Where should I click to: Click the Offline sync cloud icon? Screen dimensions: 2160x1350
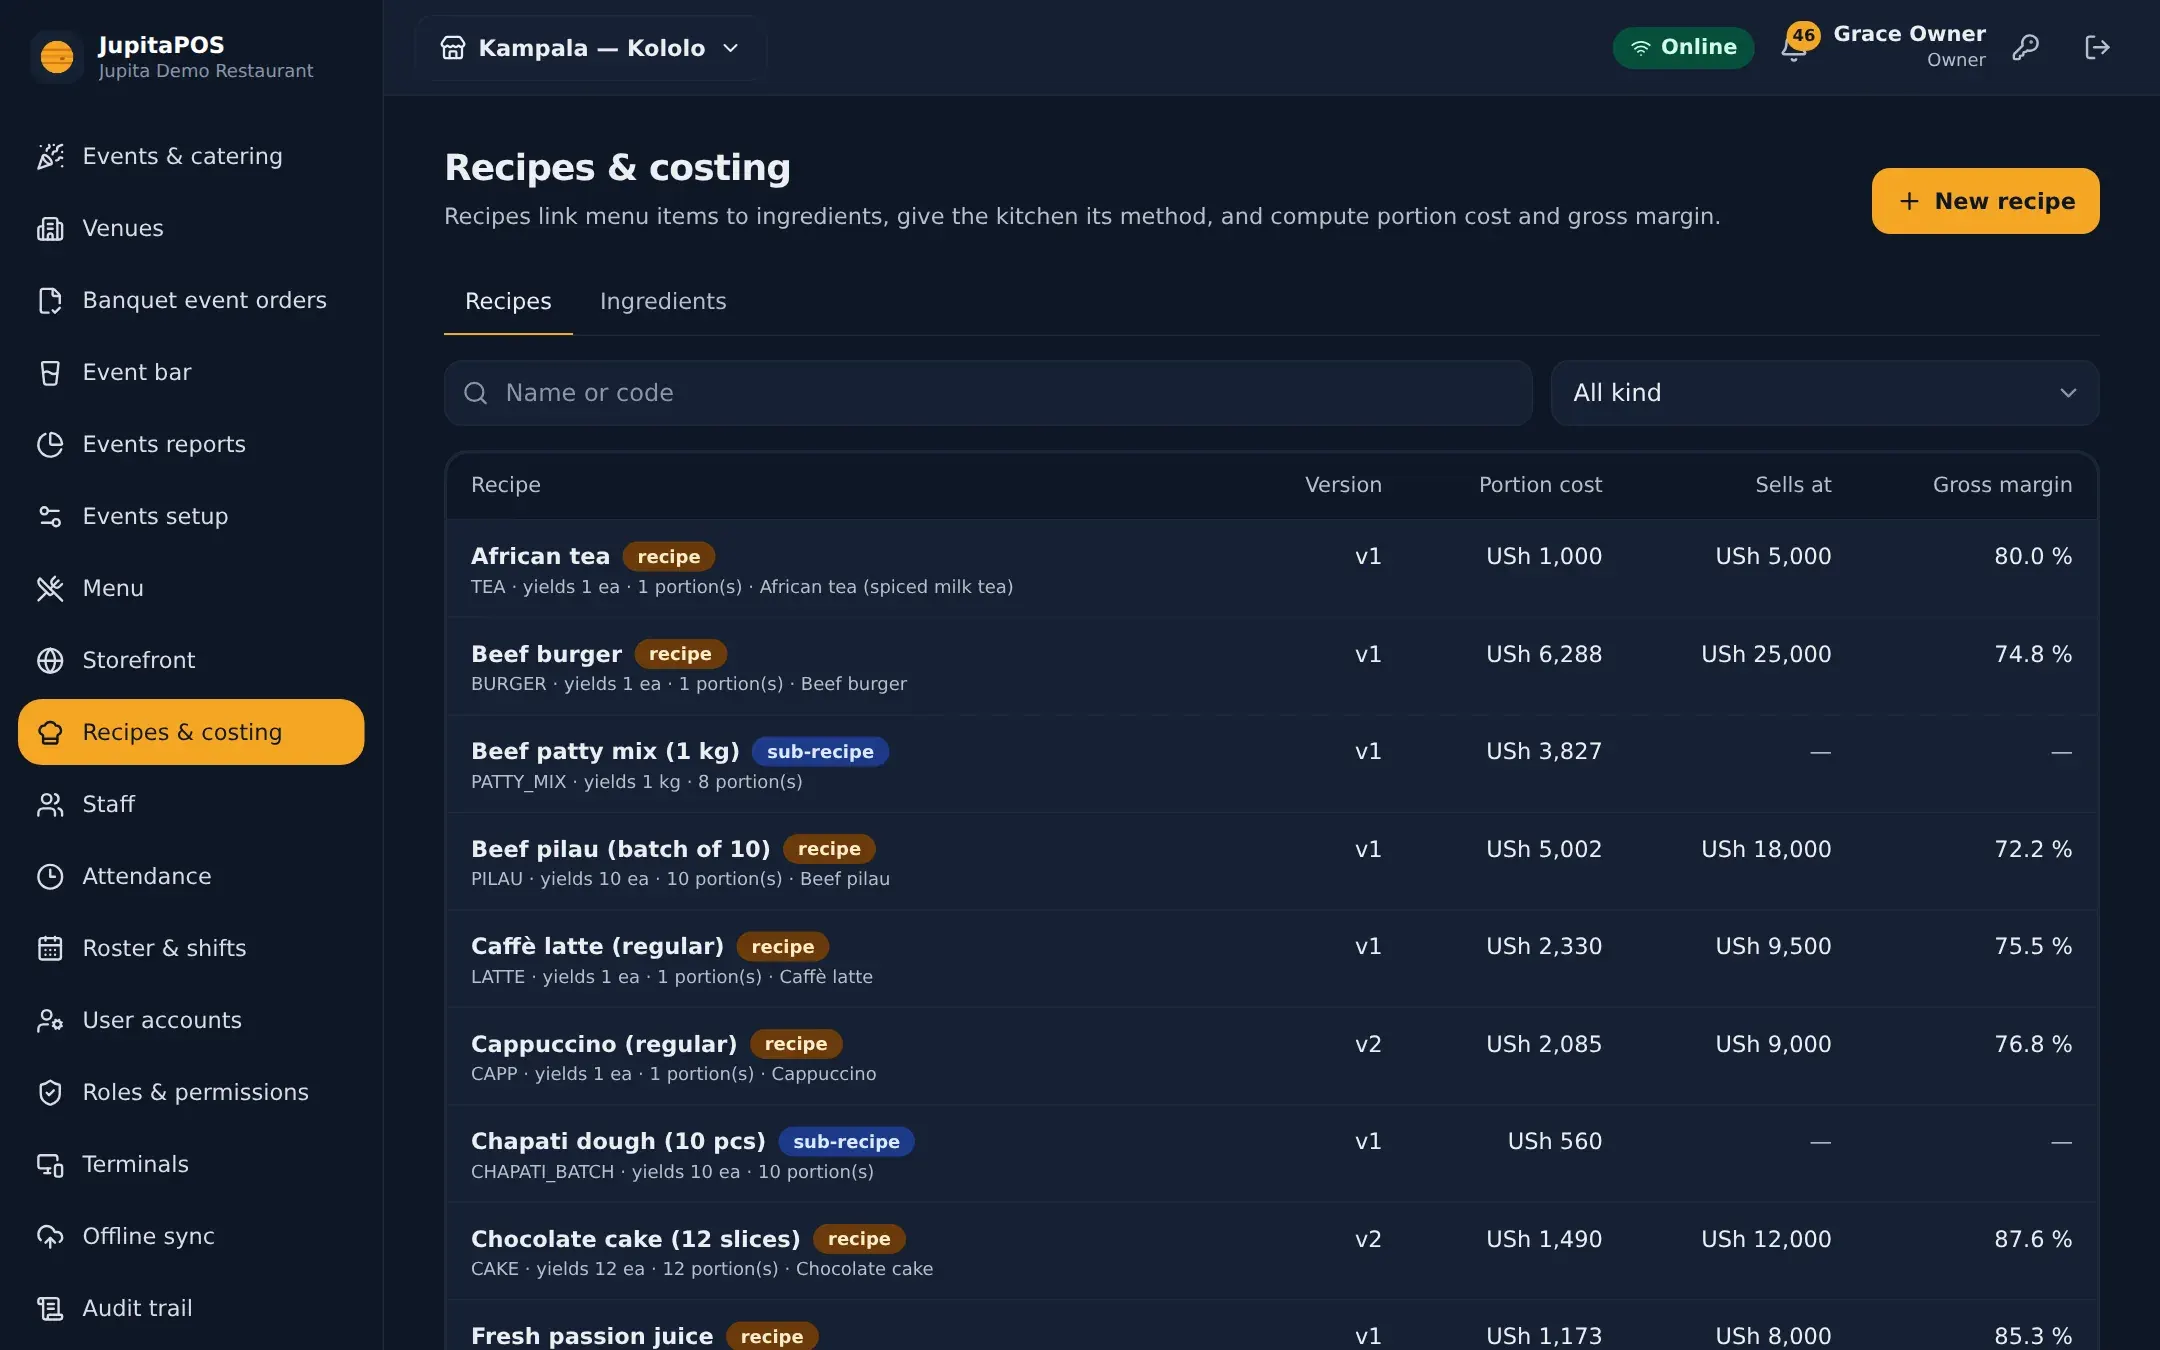click(50, 1236)
